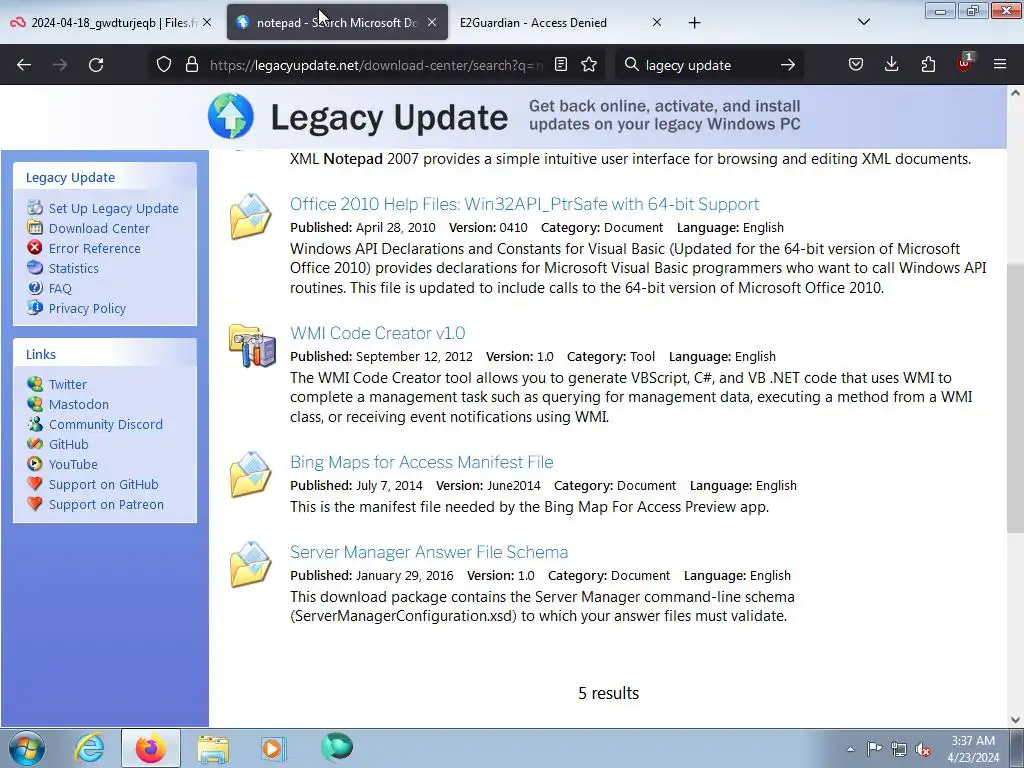This screenshot has width=1024, height=768.
Task: Open Firefox application hamburger menu
Action: coord(1000,65)
